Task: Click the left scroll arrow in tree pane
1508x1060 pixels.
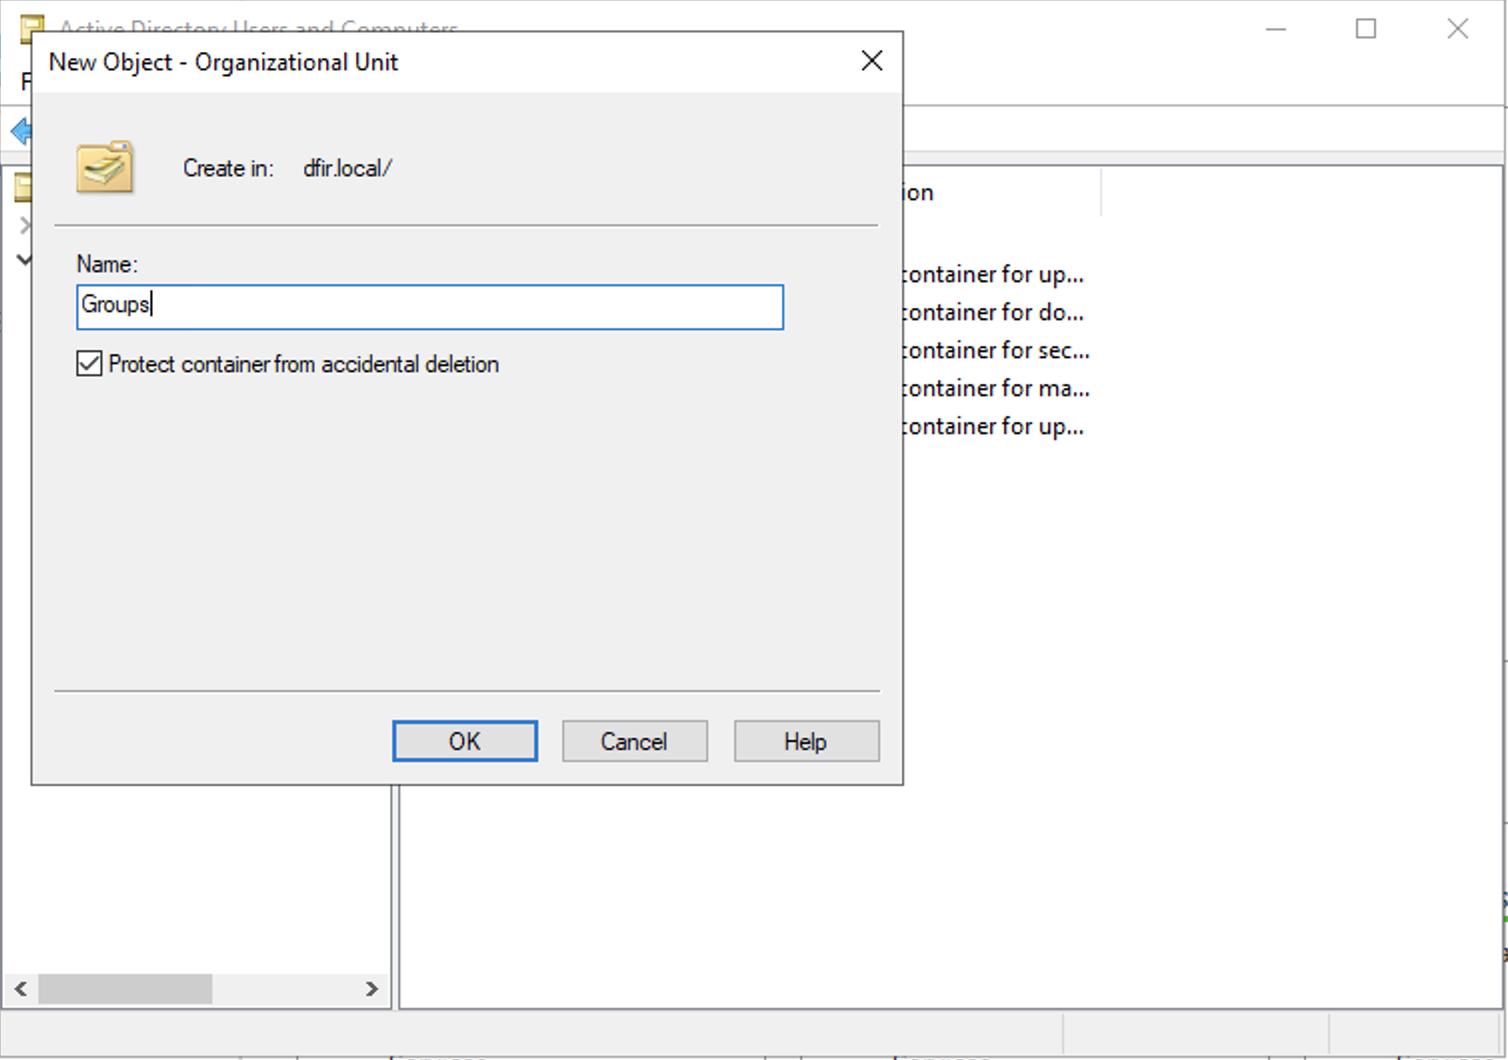Action: pos(20,989)
